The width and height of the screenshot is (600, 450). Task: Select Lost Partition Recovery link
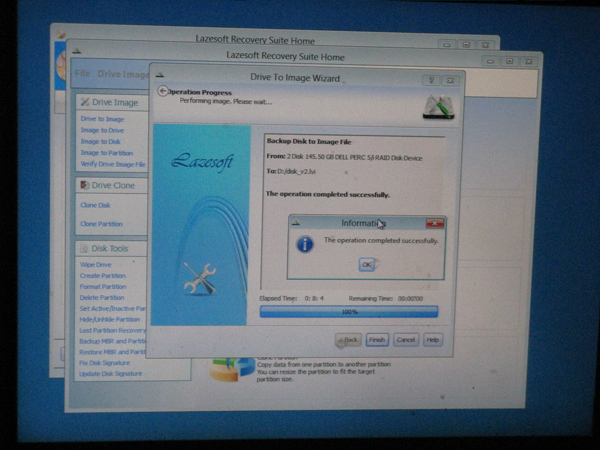[112, 330]
